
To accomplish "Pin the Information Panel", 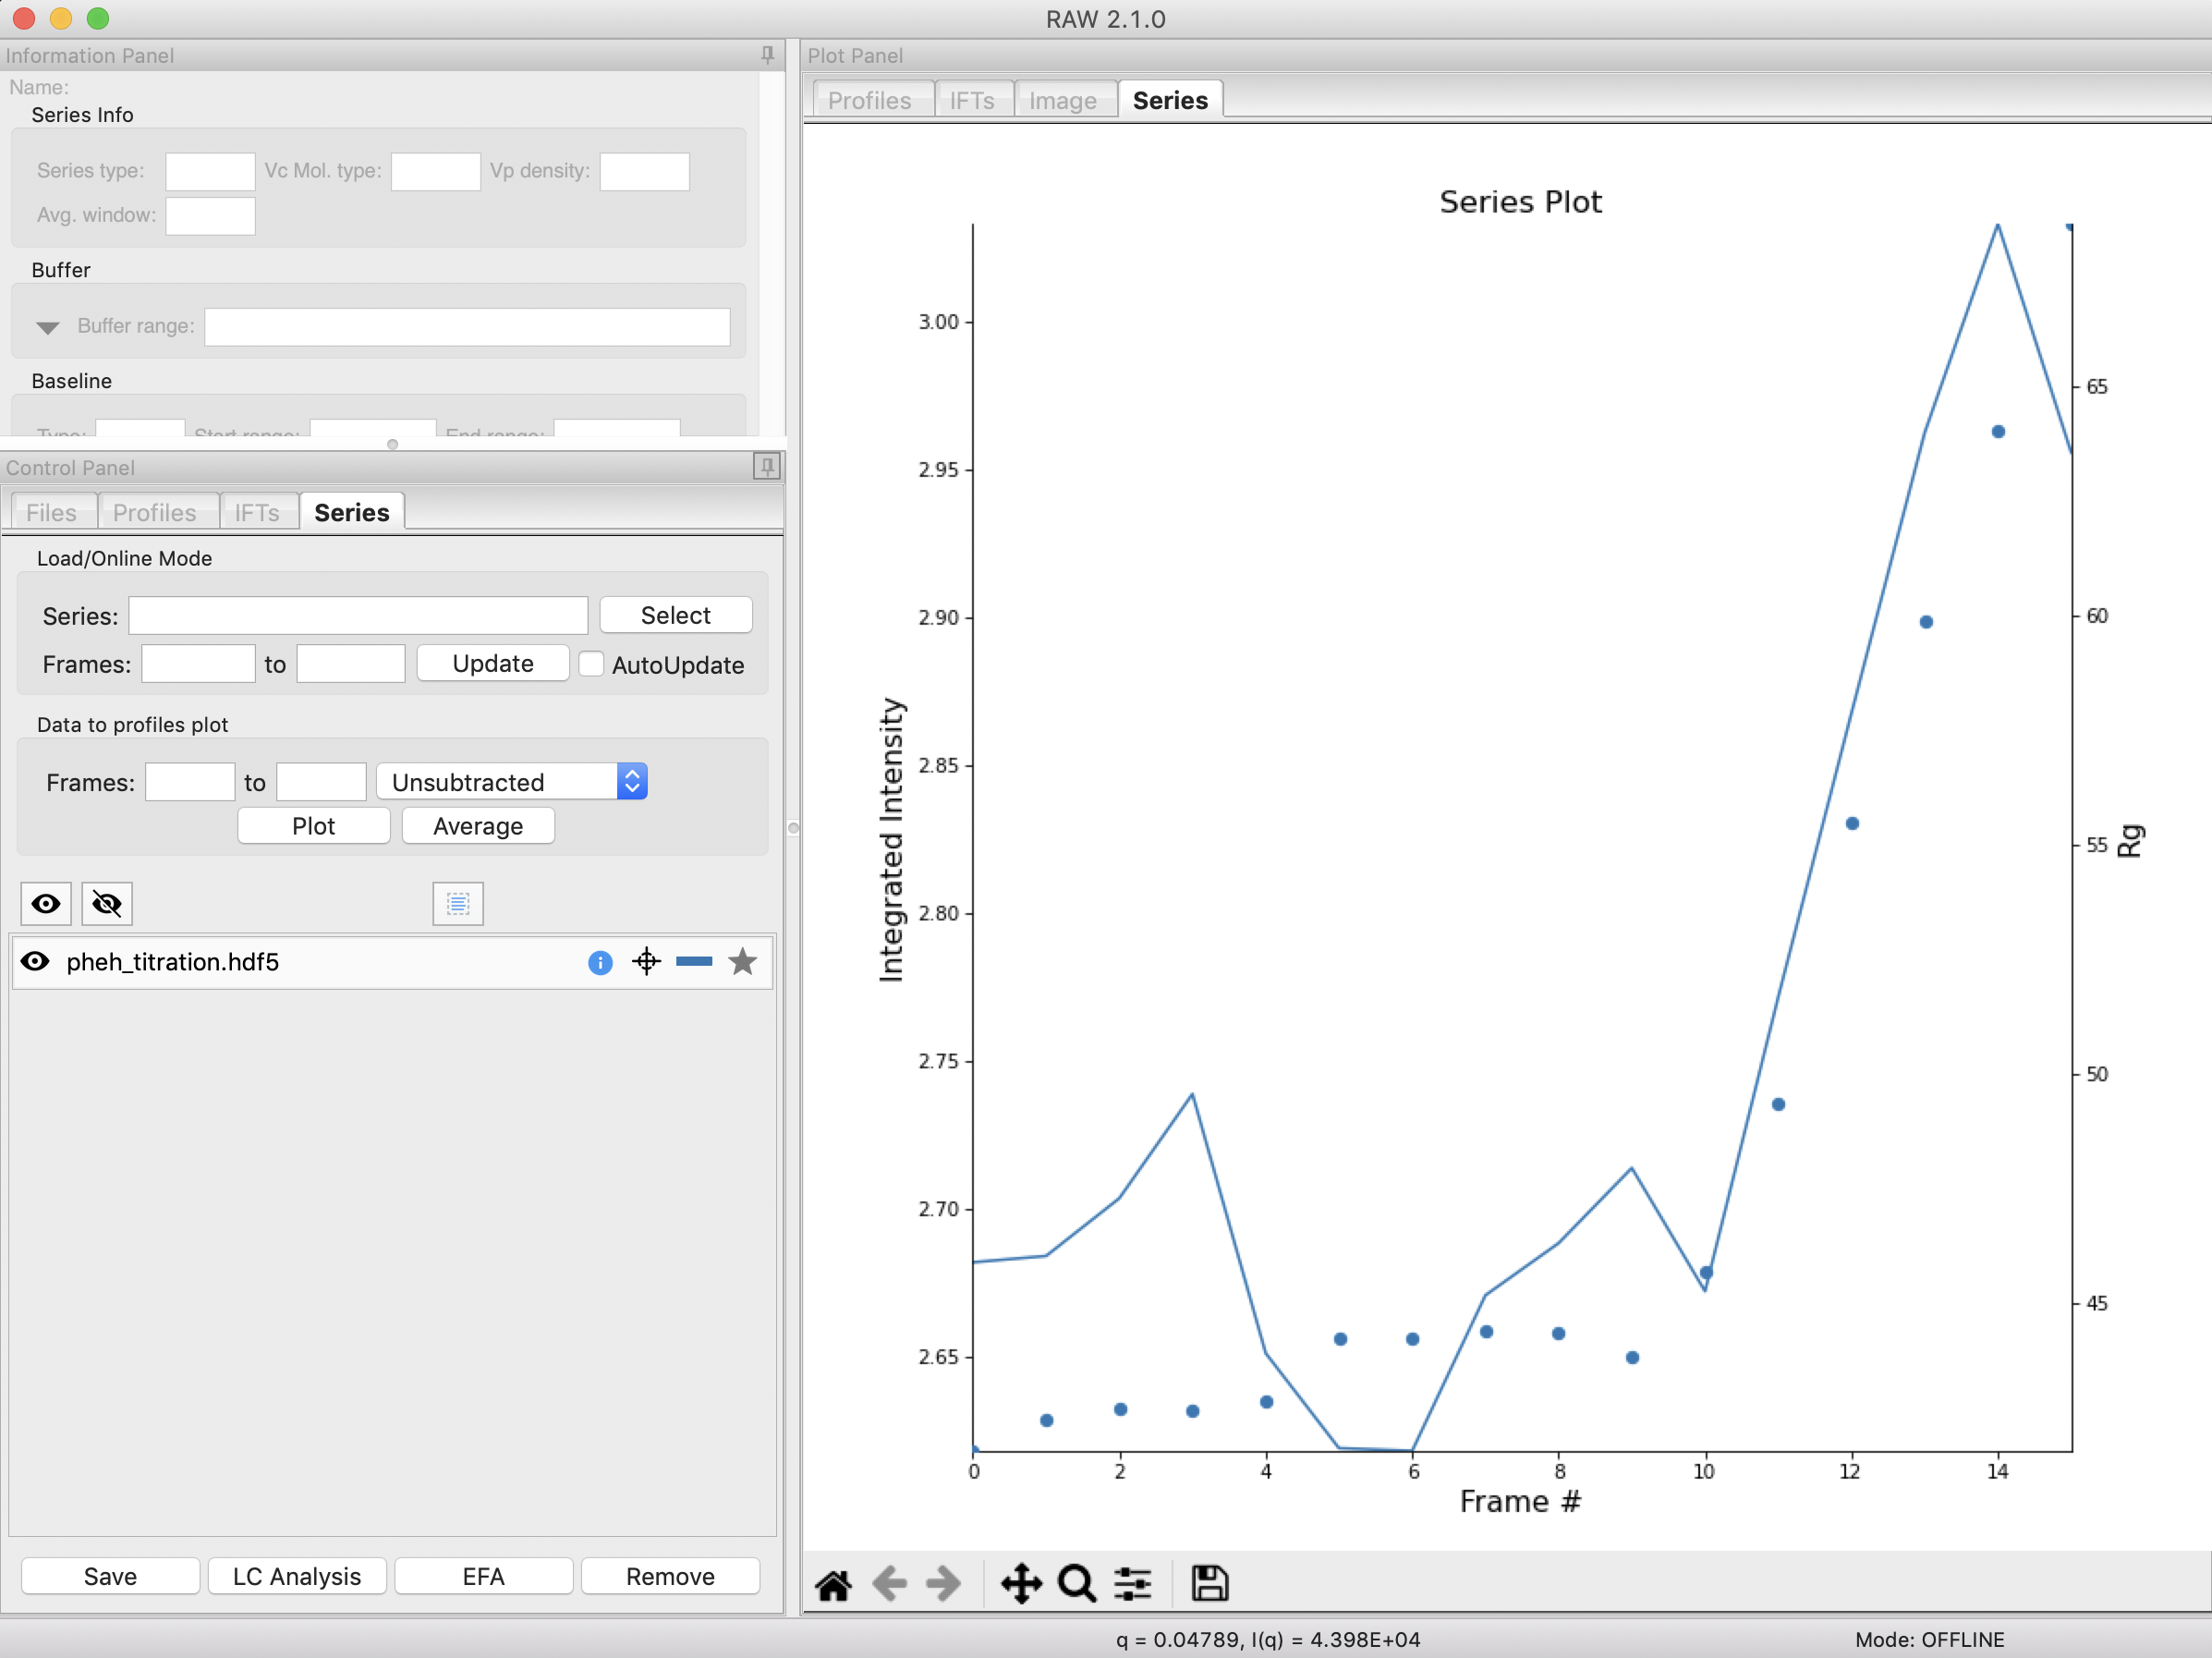I will pyautogui.click(x=767, y=55).
